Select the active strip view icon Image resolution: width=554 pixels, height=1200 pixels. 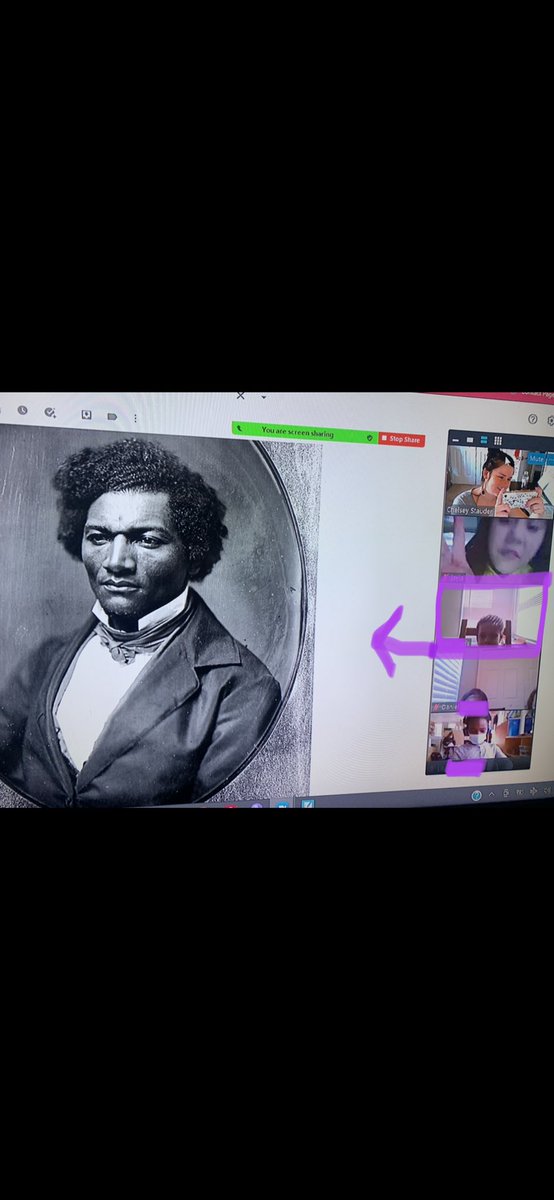(x=484, y=440)
